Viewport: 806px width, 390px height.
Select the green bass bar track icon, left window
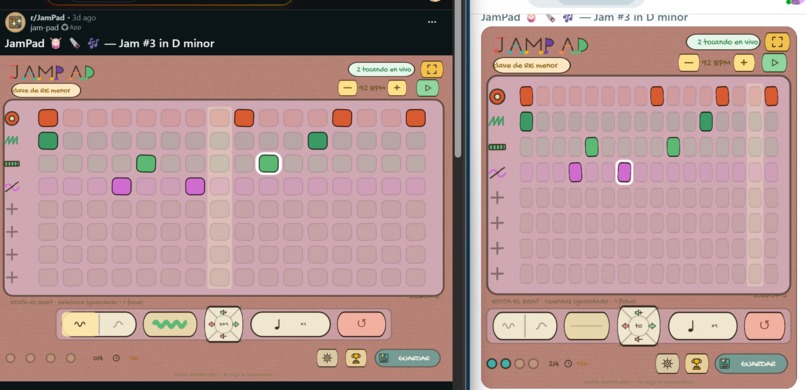coord(12,164)
